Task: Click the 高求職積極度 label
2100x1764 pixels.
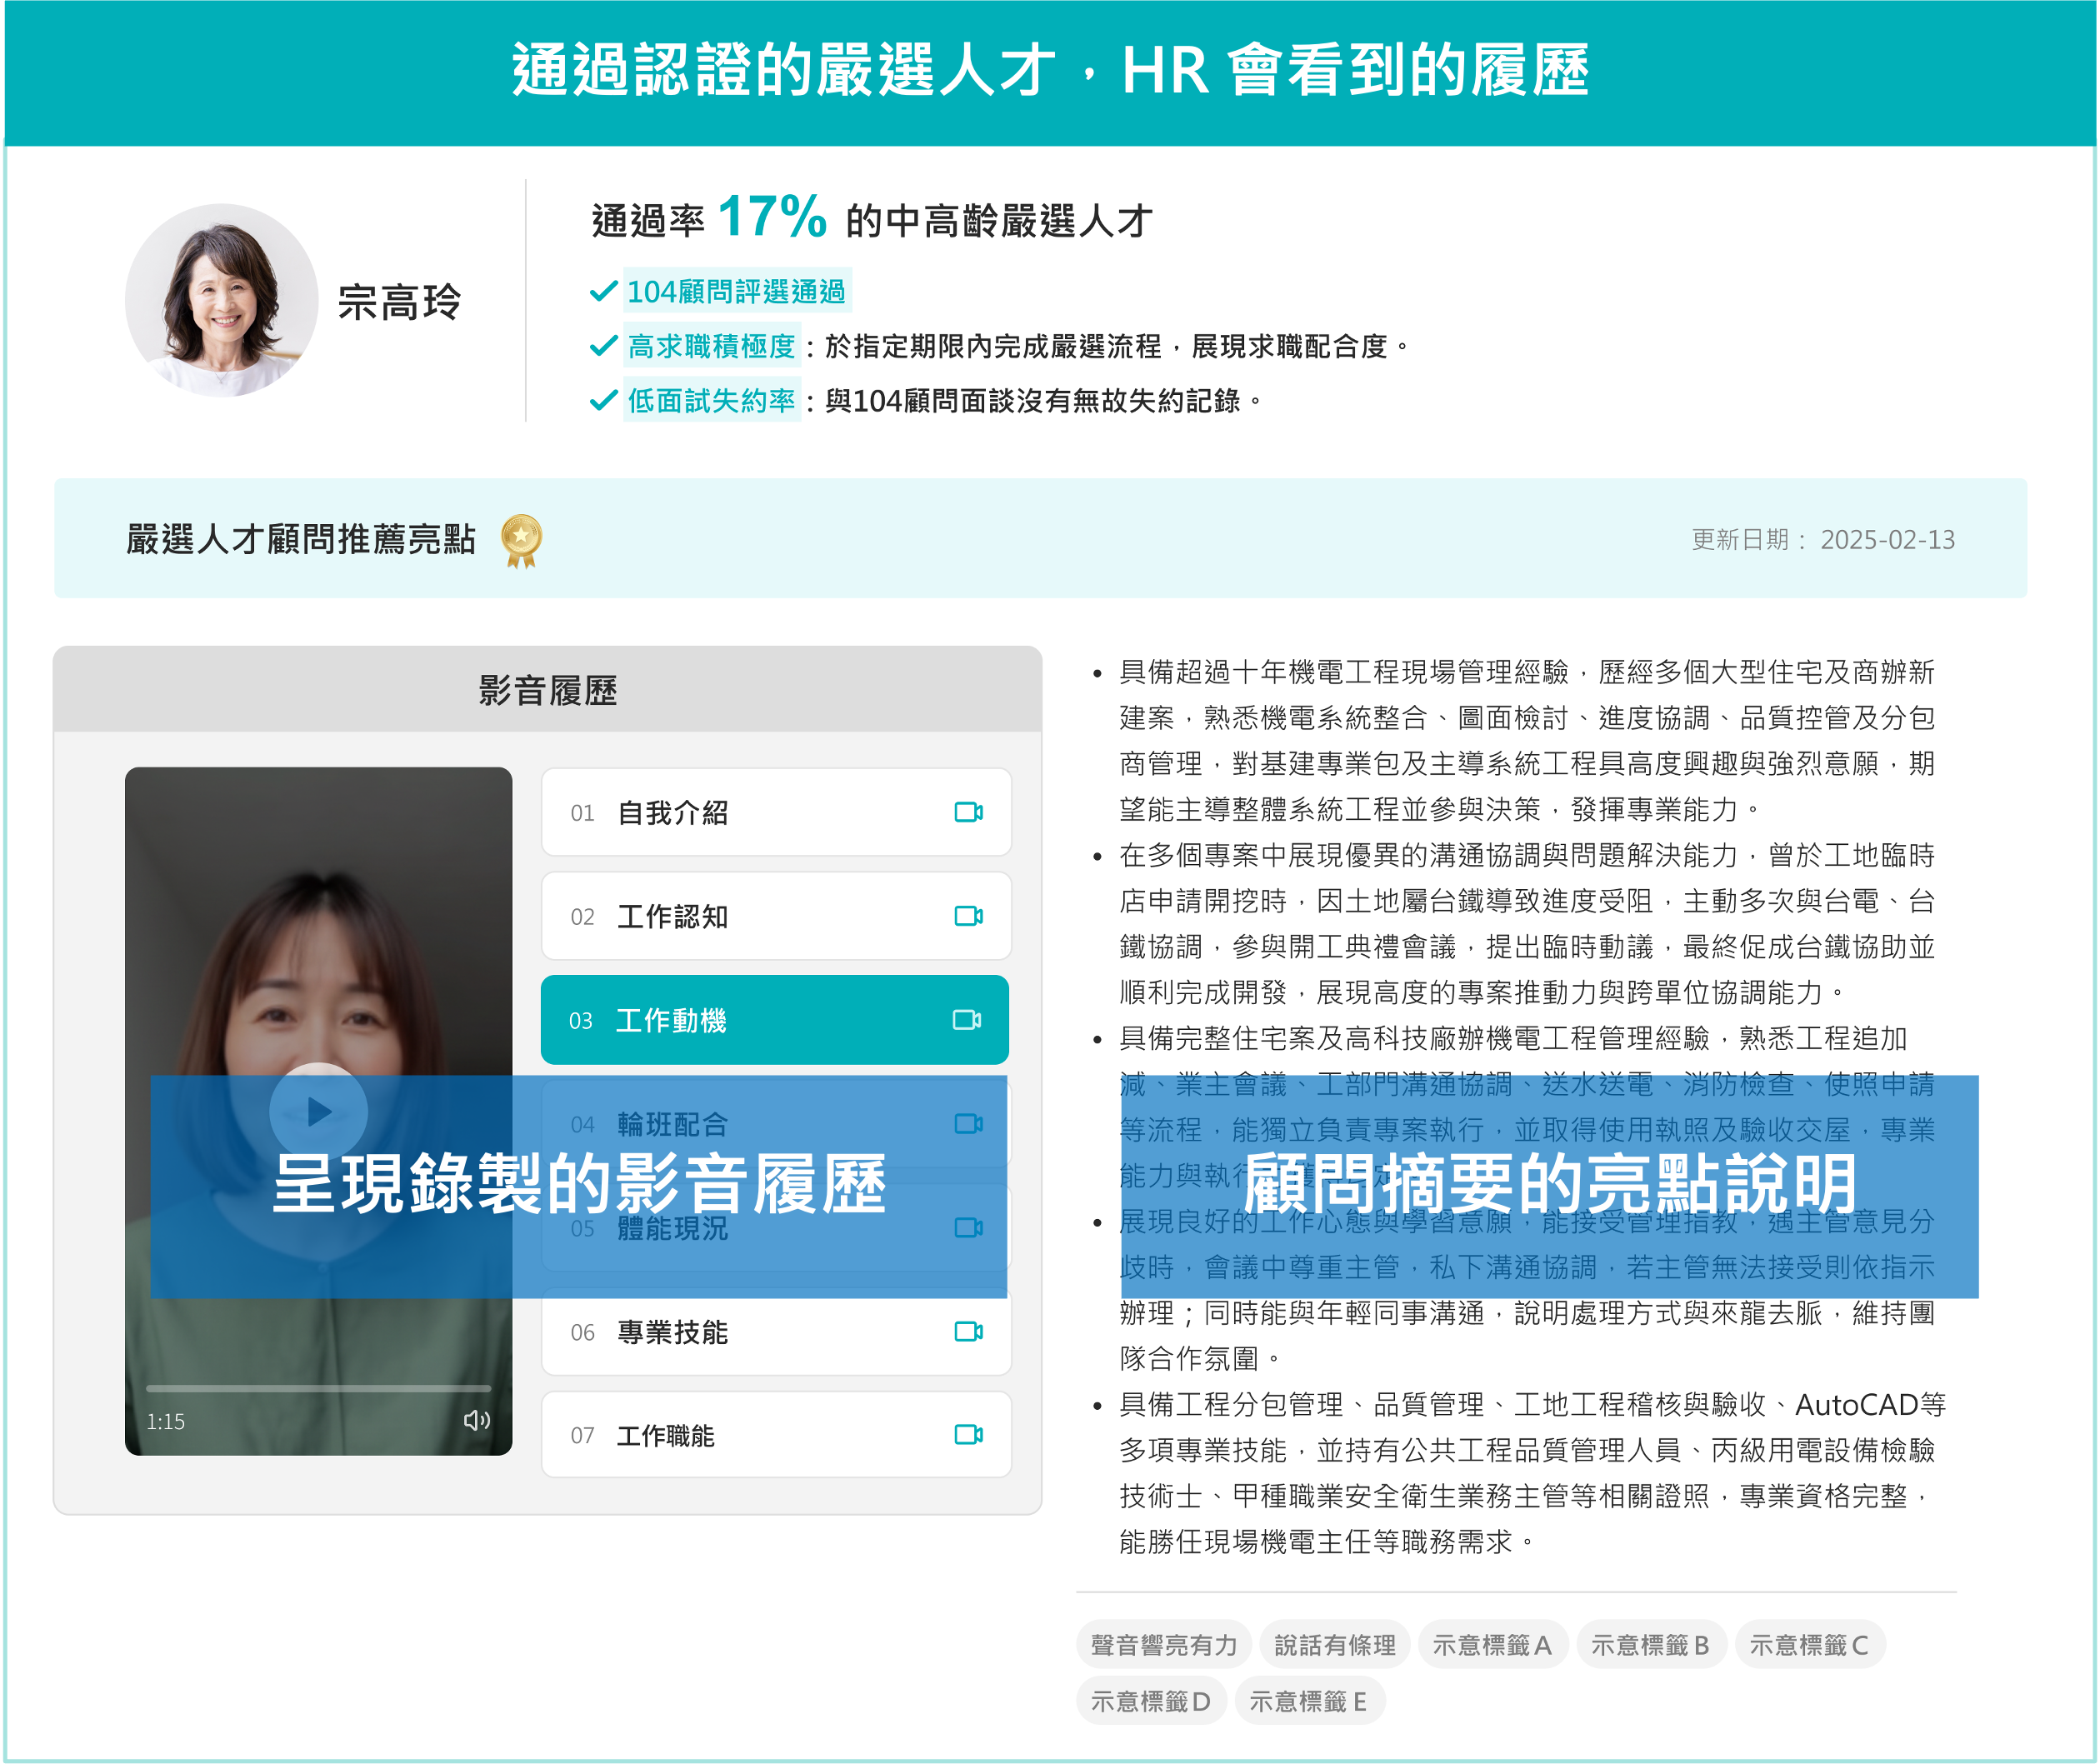Action: click(712, 346)
